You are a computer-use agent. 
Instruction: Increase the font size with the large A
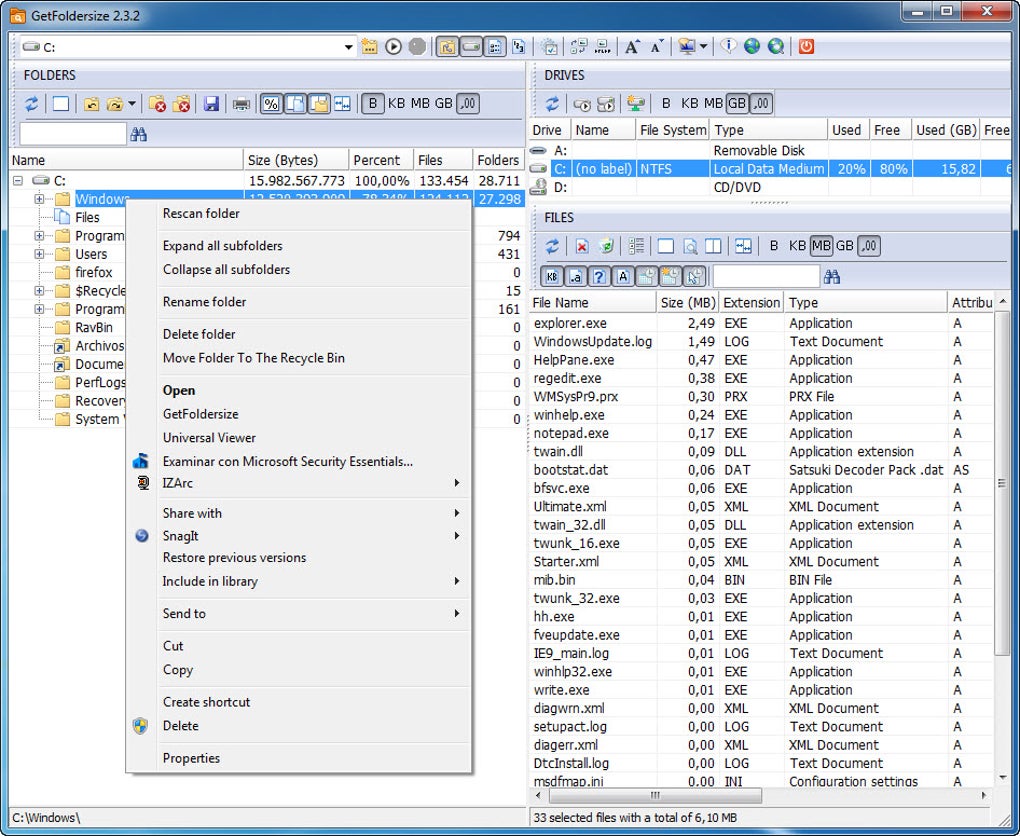[x=632, y=47]
